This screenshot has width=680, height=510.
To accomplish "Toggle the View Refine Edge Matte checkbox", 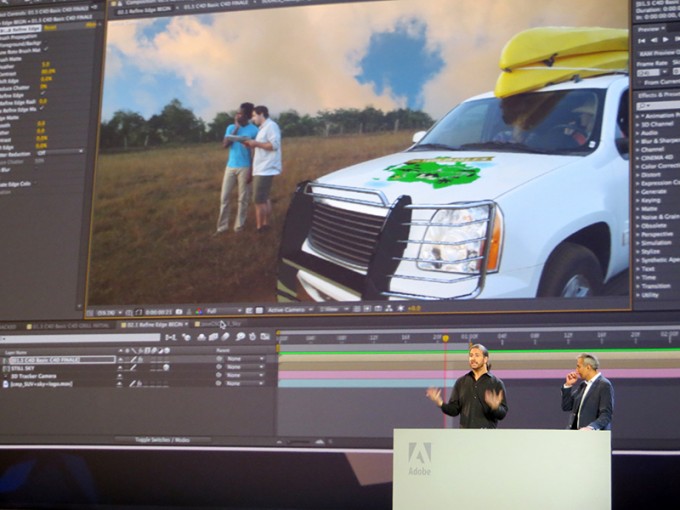I will (42, 109).
